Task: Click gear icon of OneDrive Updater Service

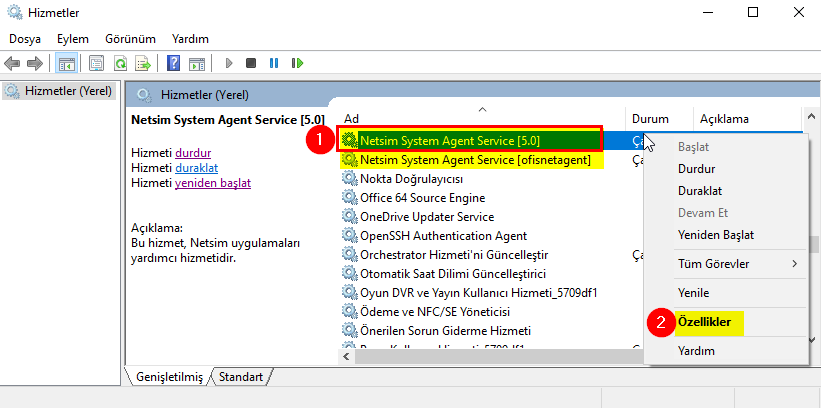Action: point(350,216)
